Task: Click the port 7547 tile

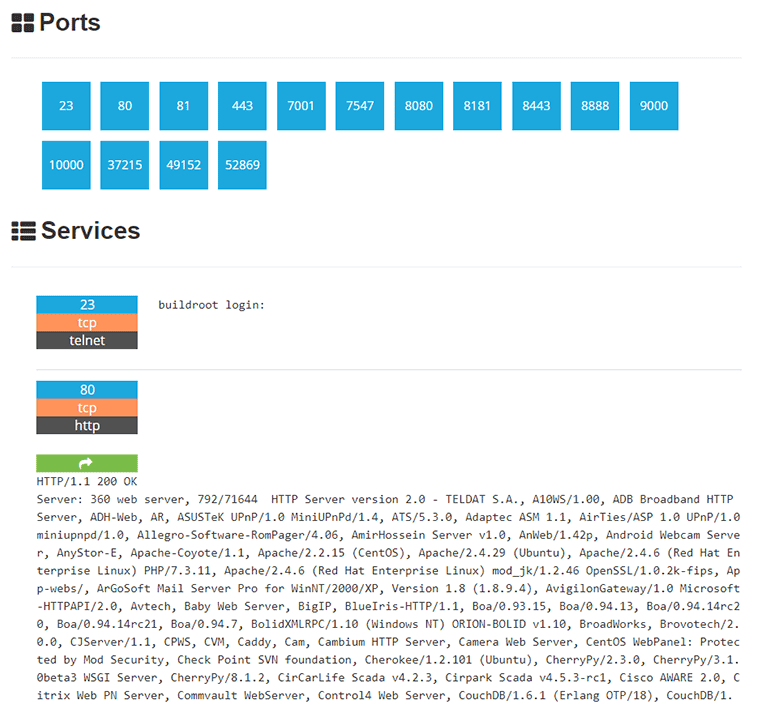Action: [x=360, y=106]
